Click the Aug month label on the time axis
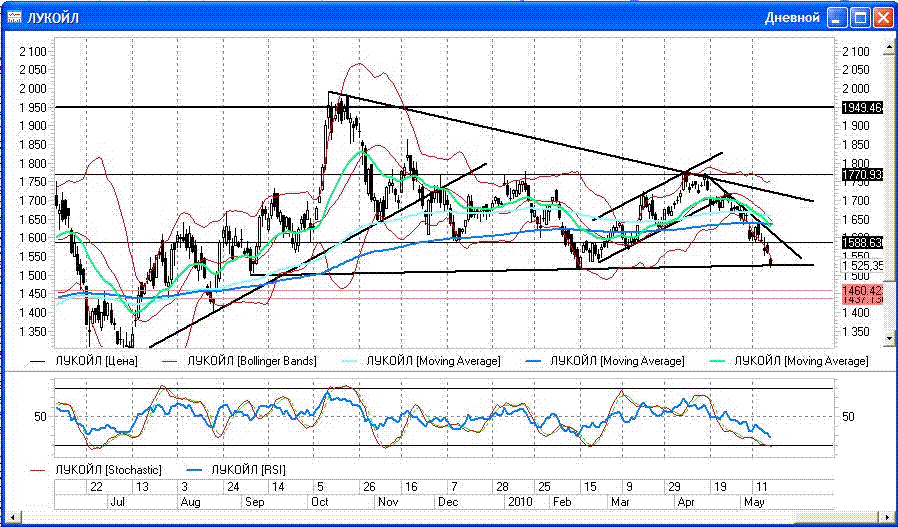898x527 pixels. click(x=191, y=502)
